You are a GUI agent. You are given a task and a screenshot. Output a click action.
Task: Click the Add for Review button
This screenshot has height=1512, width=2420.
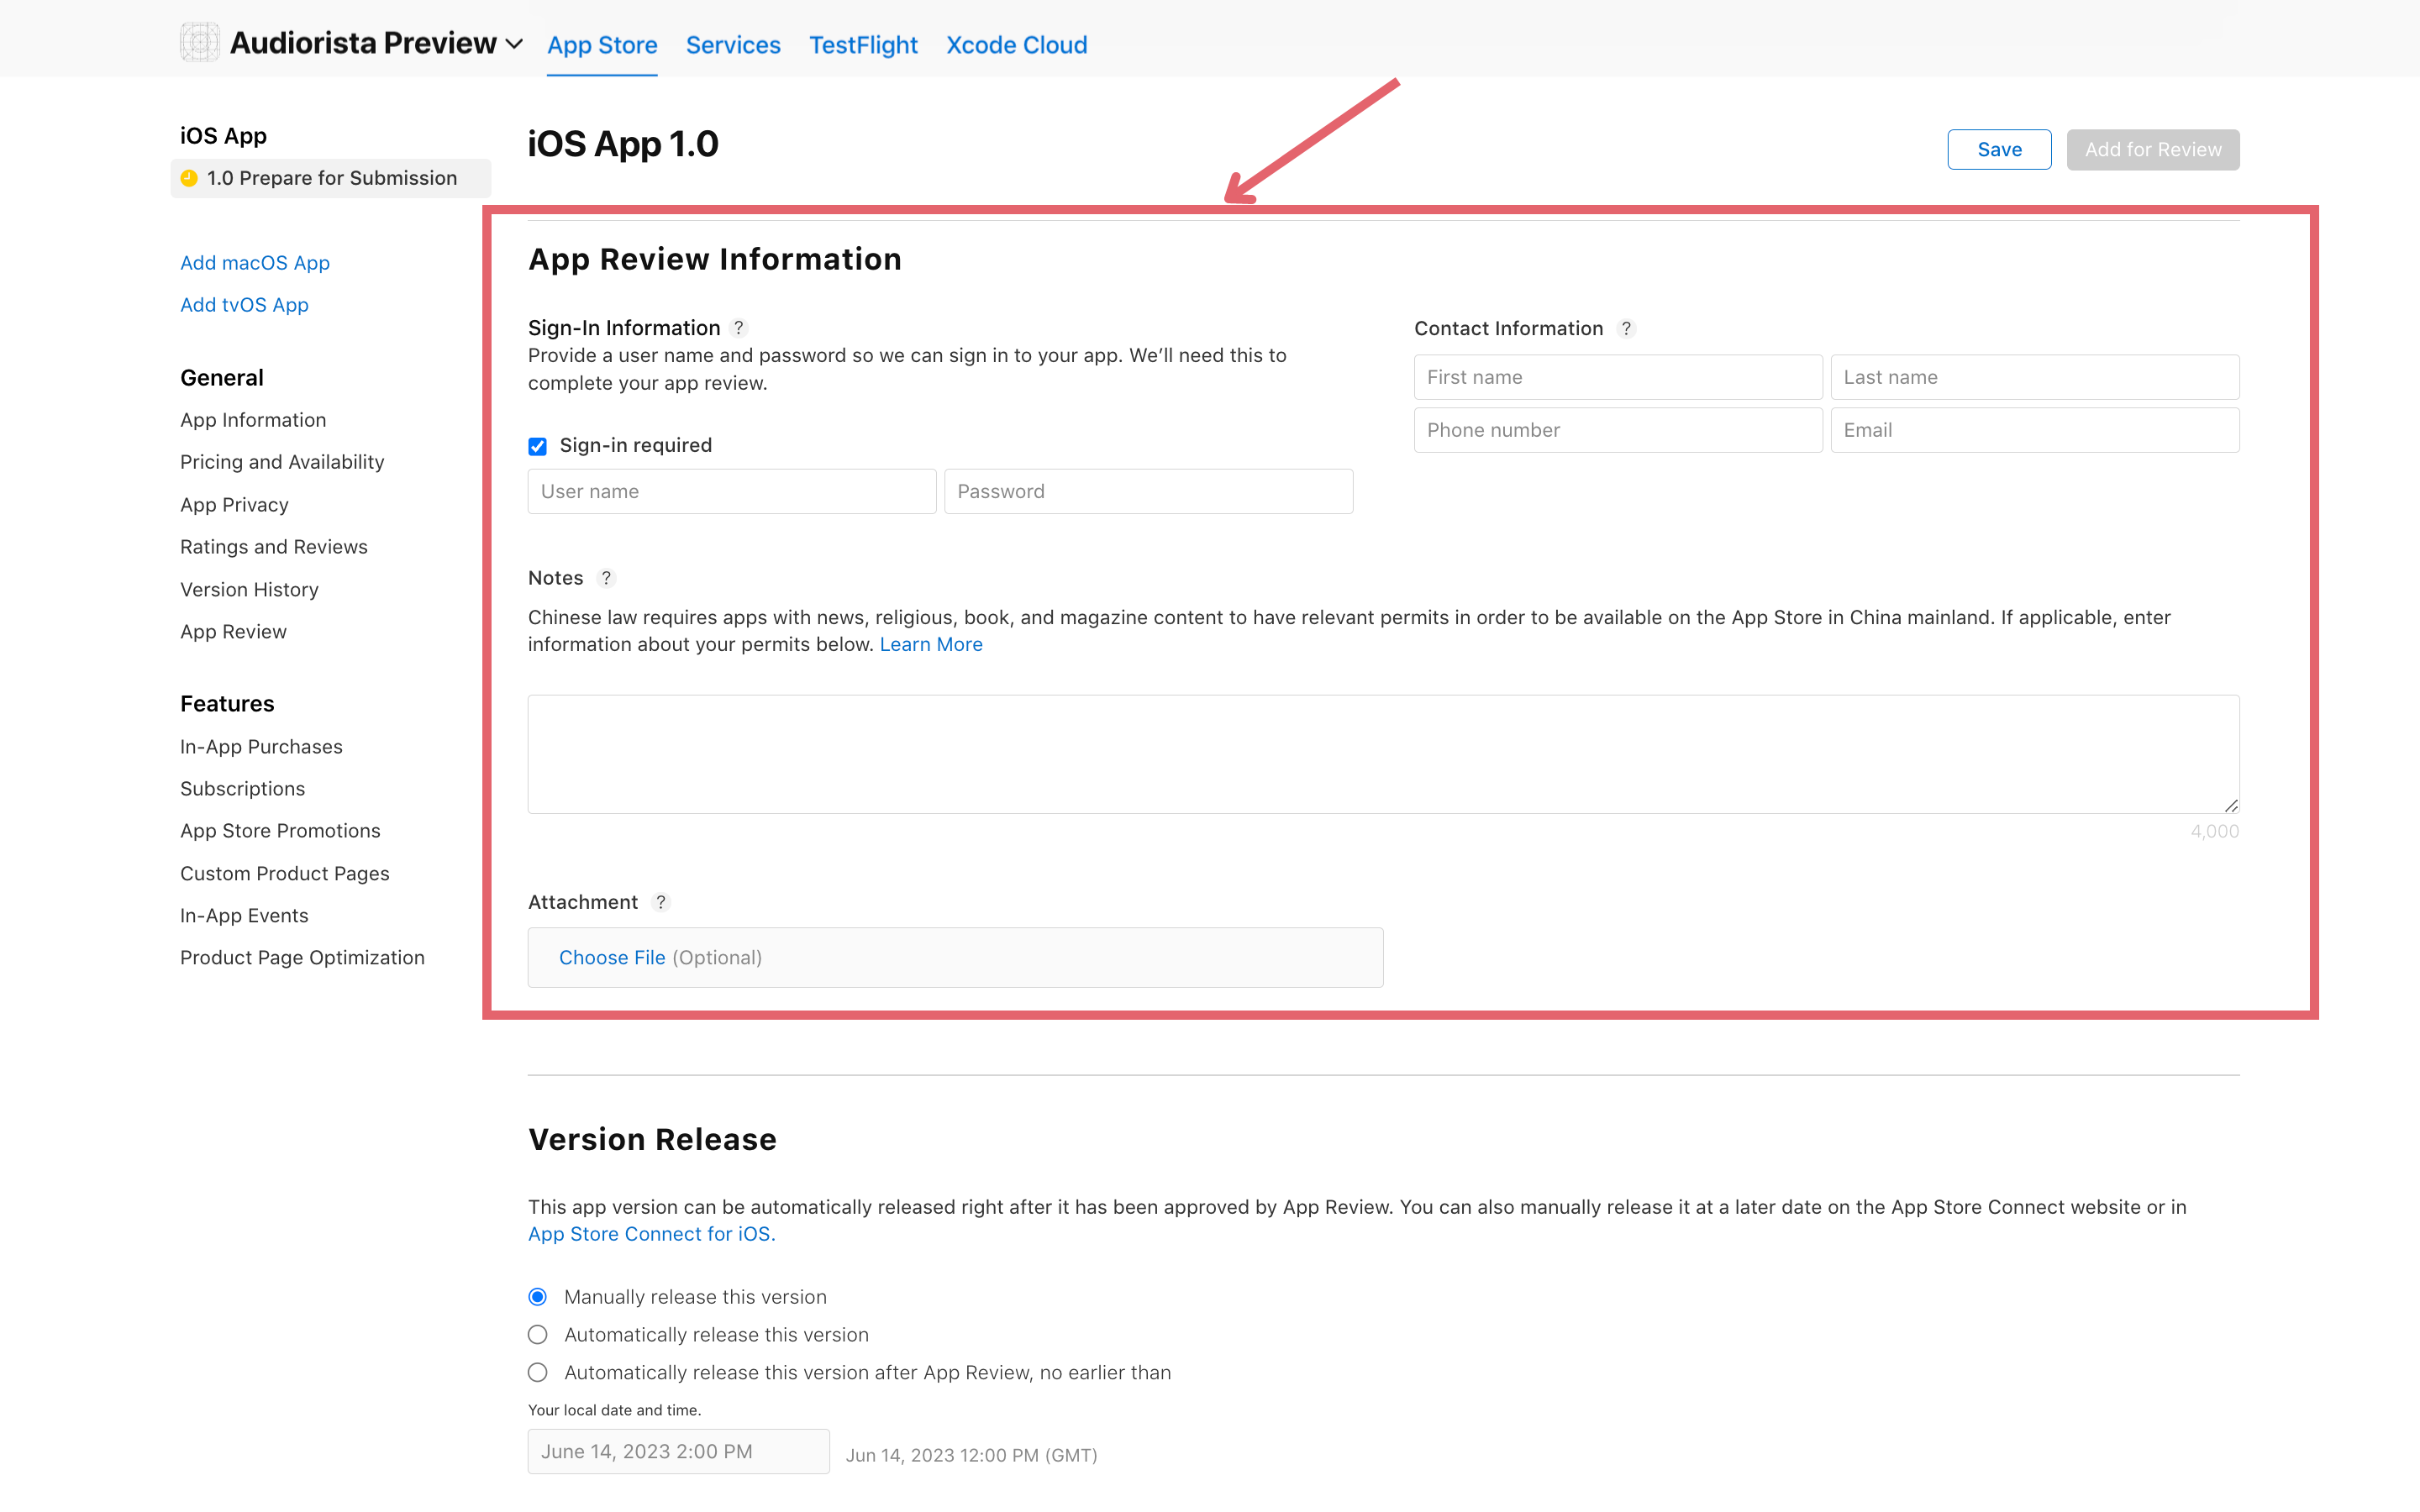(x=2153, y=149)
